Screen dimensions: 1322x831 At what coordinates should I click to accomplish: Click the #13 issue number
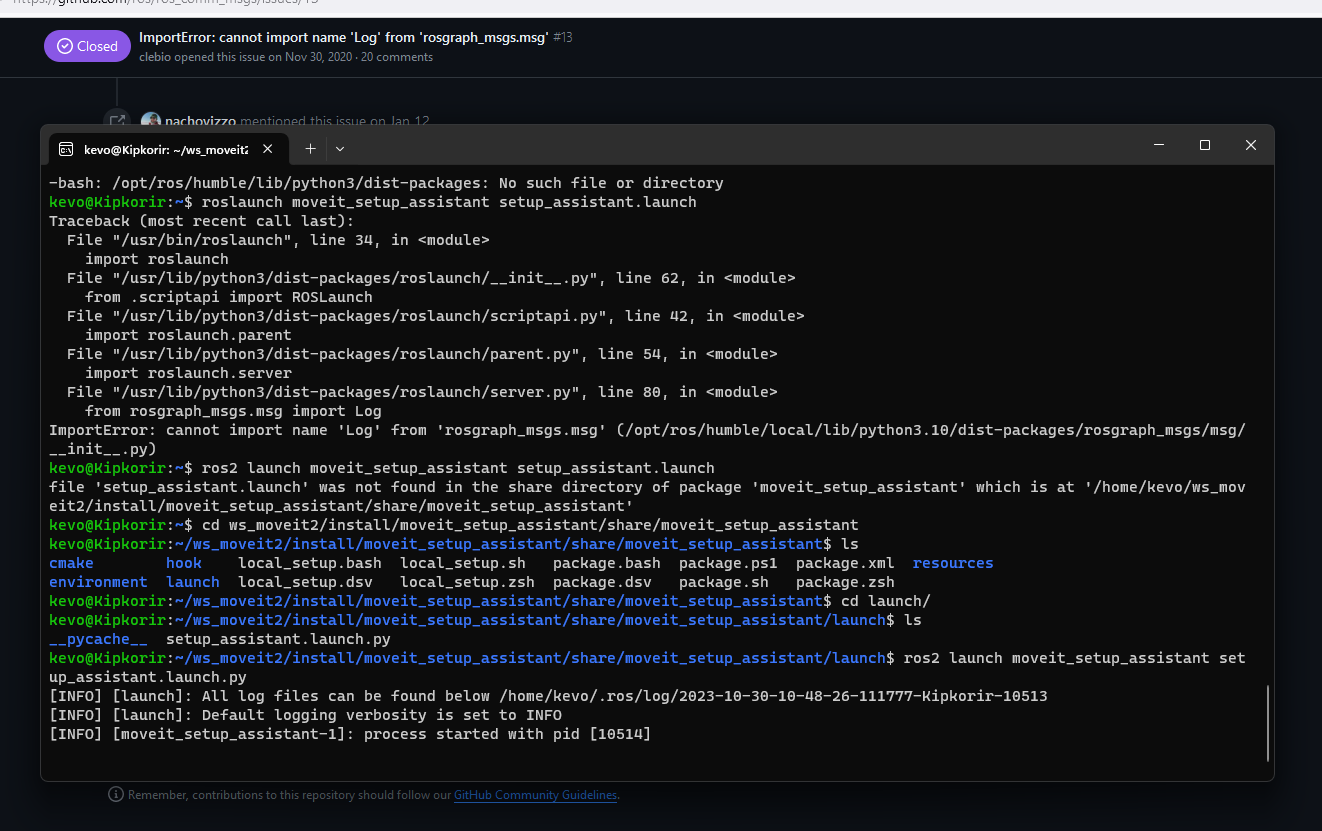click(x=562, y=35)
